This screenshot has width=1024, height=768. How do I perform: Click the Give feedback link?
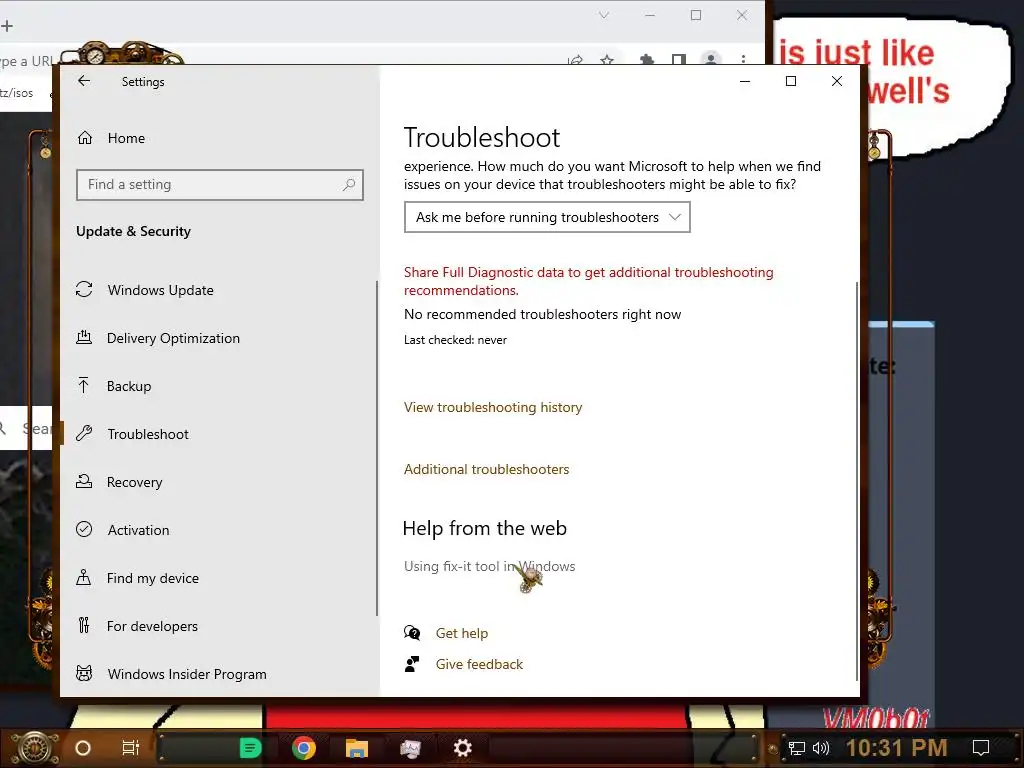pos(479,664)
